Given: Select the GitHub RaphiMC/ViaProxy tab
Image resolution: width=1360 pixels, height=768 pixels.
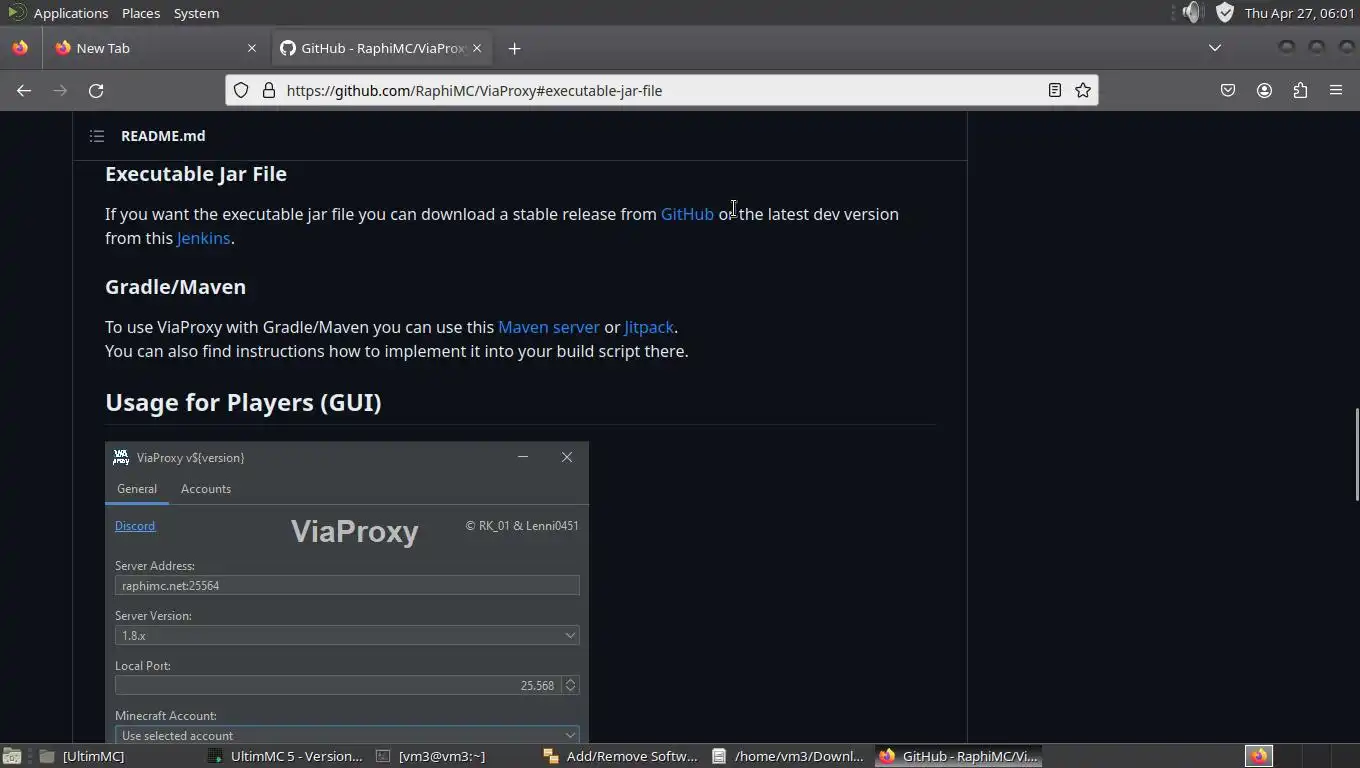Looking at the screenshot, I should (x=380, y=48).
